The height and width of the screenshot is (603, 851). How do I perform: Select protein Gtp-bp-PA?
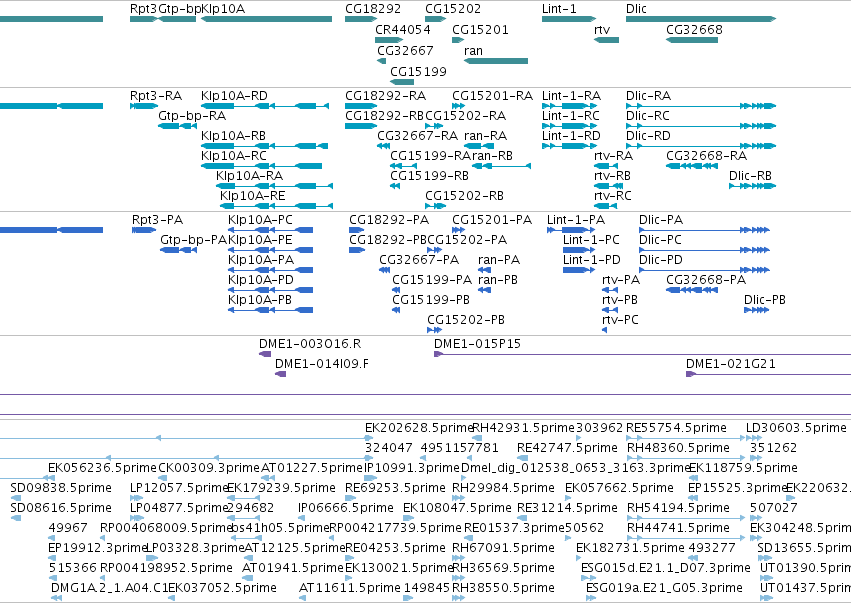179,250
